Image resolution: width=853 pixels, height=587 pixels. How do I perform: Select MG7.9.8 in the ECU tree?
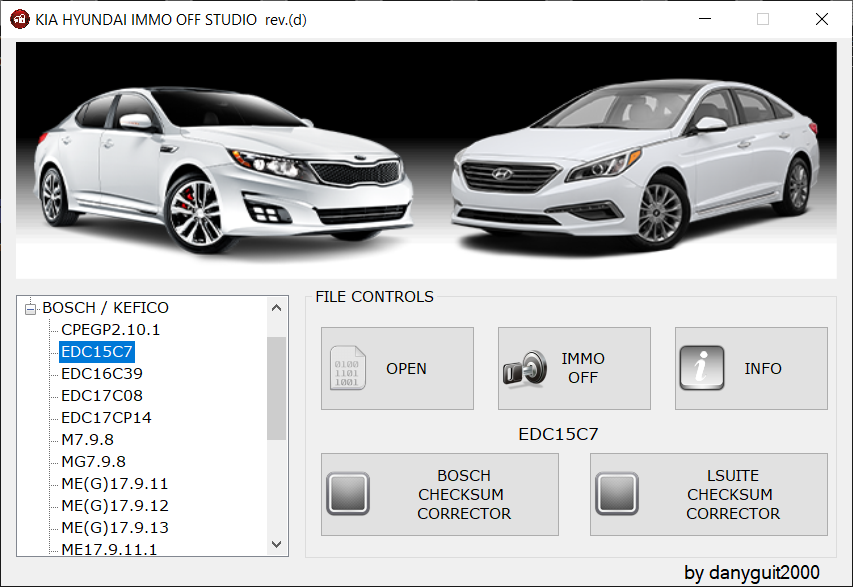tap(93, 462)
